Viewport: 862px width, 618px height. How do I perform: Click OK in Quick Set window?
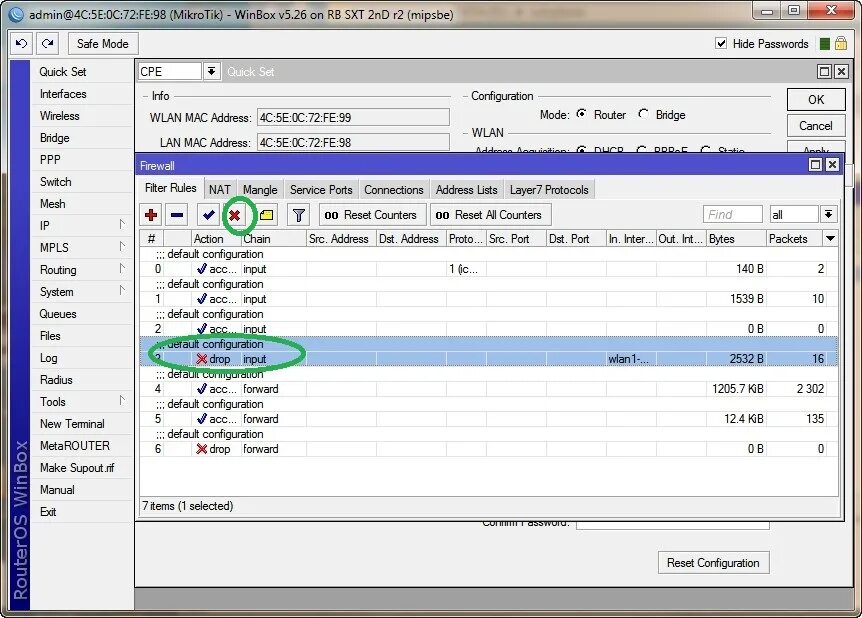point(816,100)
